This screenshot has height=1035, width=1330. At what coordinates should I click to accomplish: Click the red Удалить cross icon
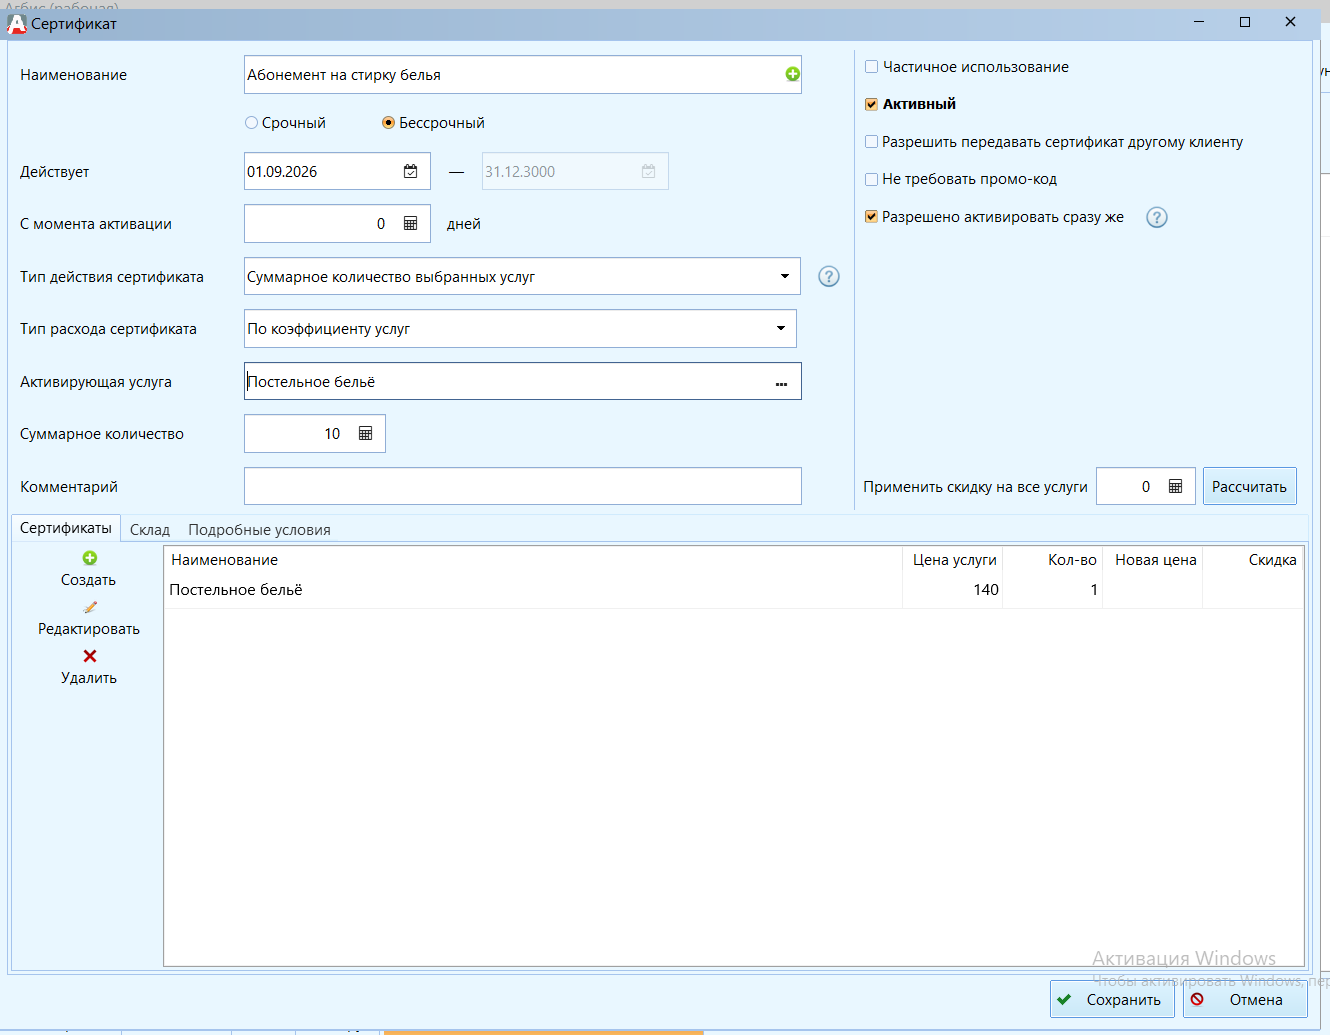click(89, 656)
